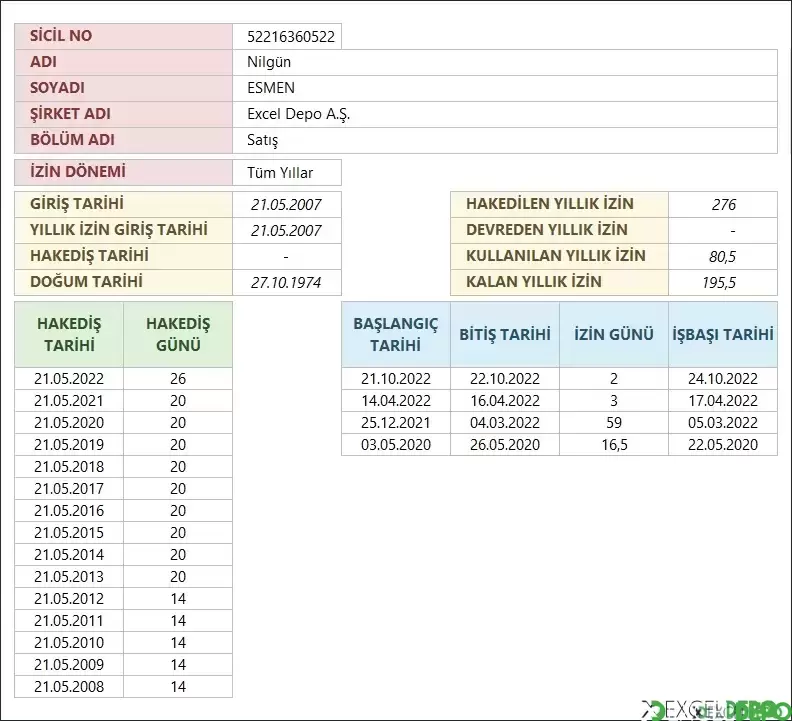Select hakediş day value 26
Image resolution: width=792 pixels, height=721 pixels.
tap(178, 378)
